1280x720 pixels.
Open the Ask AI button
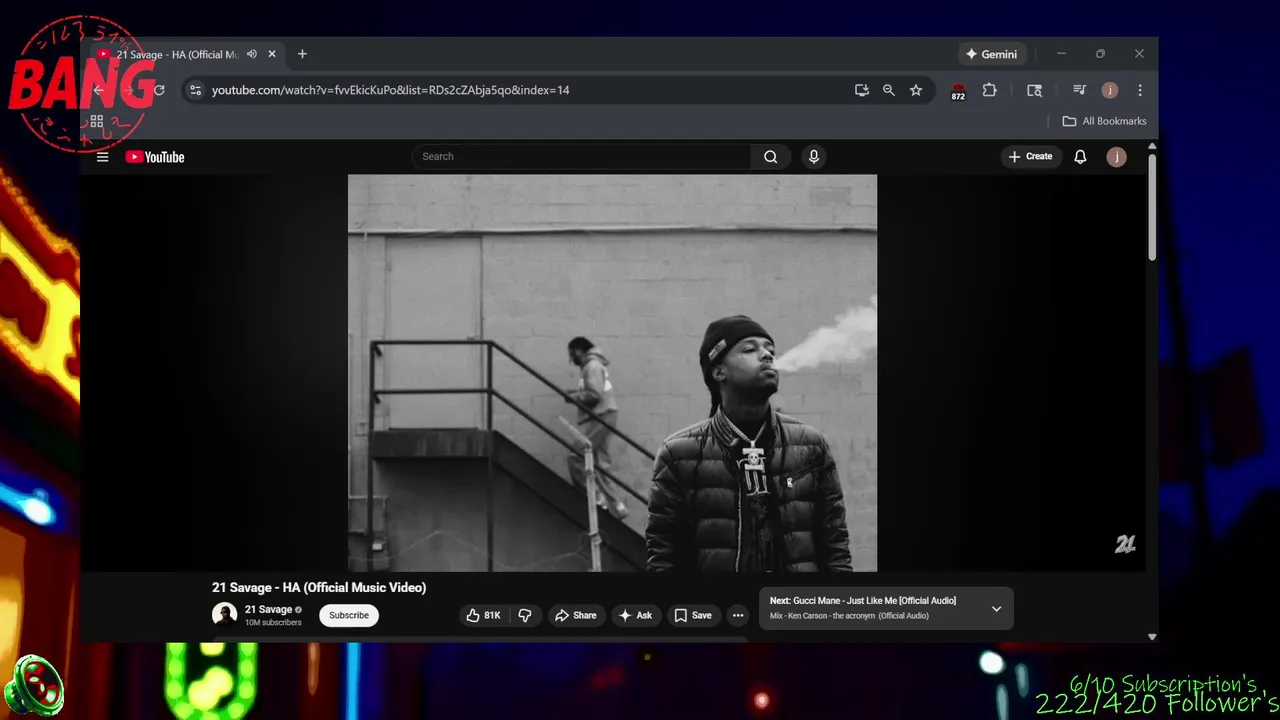pos(635,616)
